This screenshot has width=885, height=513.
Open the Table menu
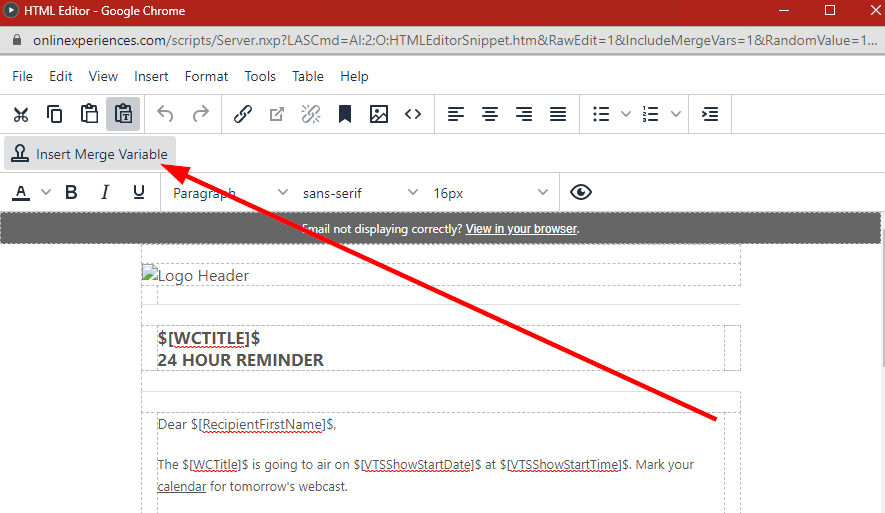[x=308, y=76]
